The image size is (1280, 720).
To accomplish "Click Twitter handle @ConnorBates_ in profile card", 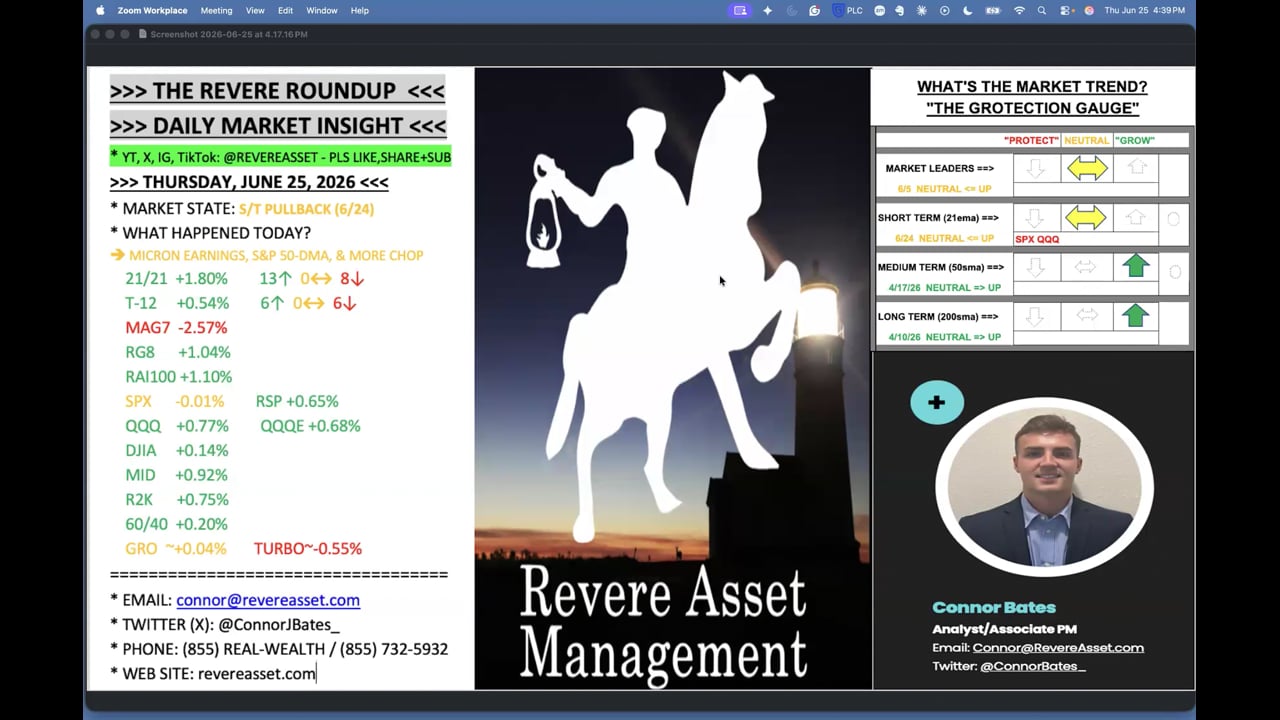I will [1032, 666].
